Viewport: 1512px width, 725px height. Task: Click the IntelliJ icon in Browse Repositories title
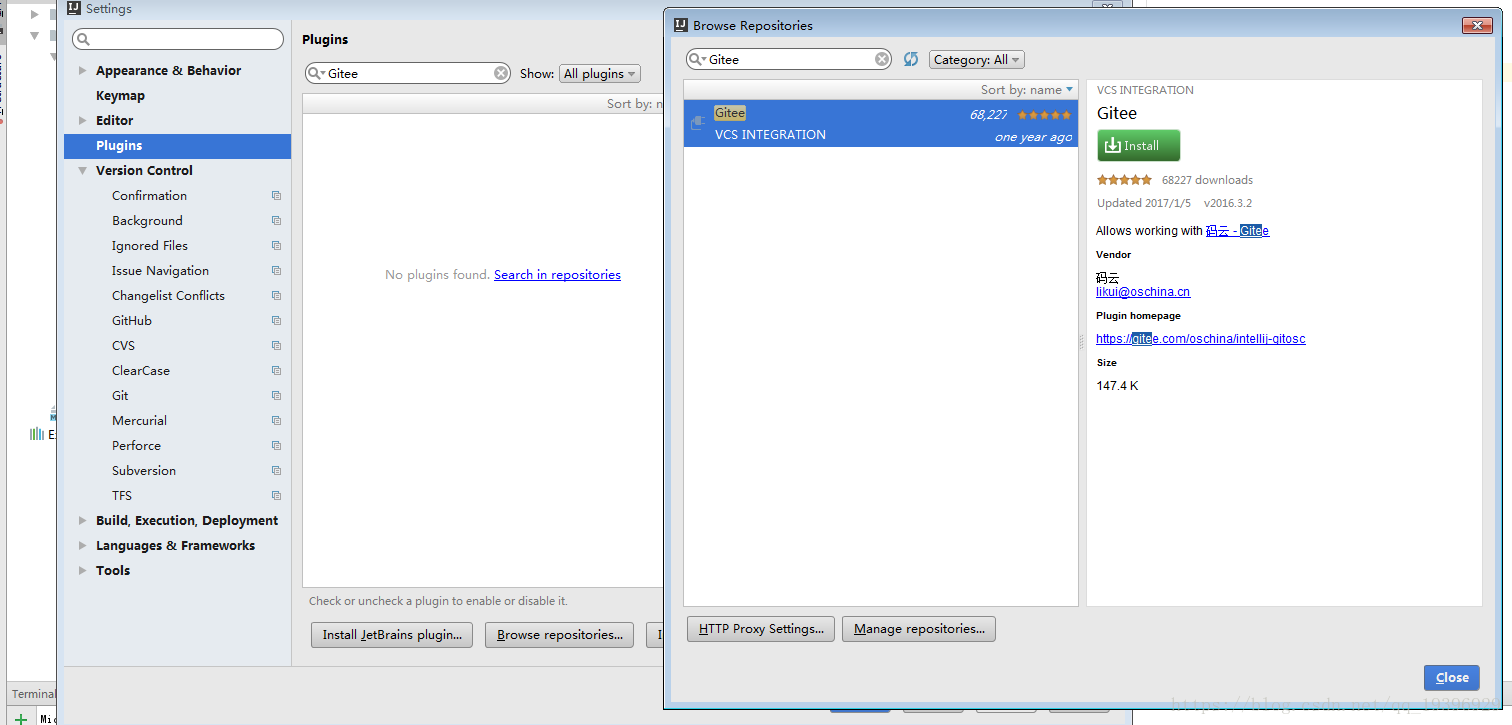(x=680, y=25)
